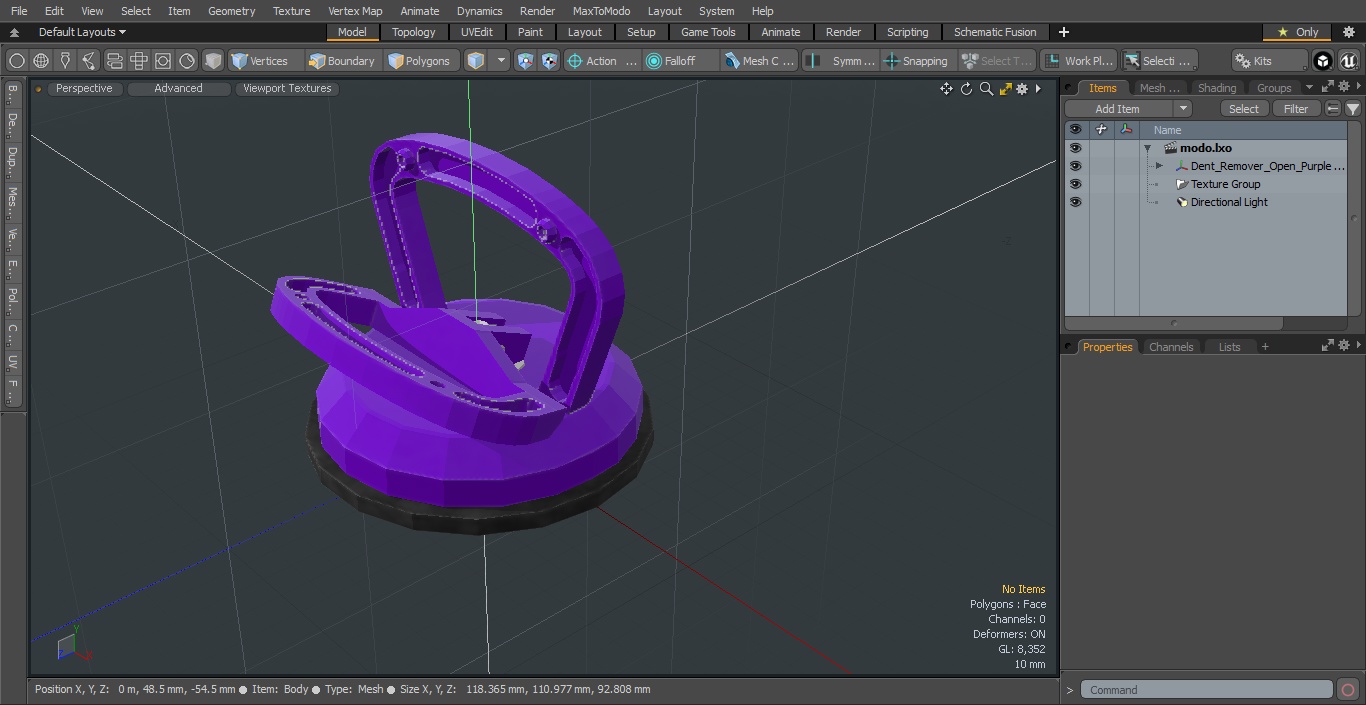Image resolution: width=1366 pixels, height=705 pixels.
Task: Add new panel tab beside Lists
Action: tap(1265, 347)
